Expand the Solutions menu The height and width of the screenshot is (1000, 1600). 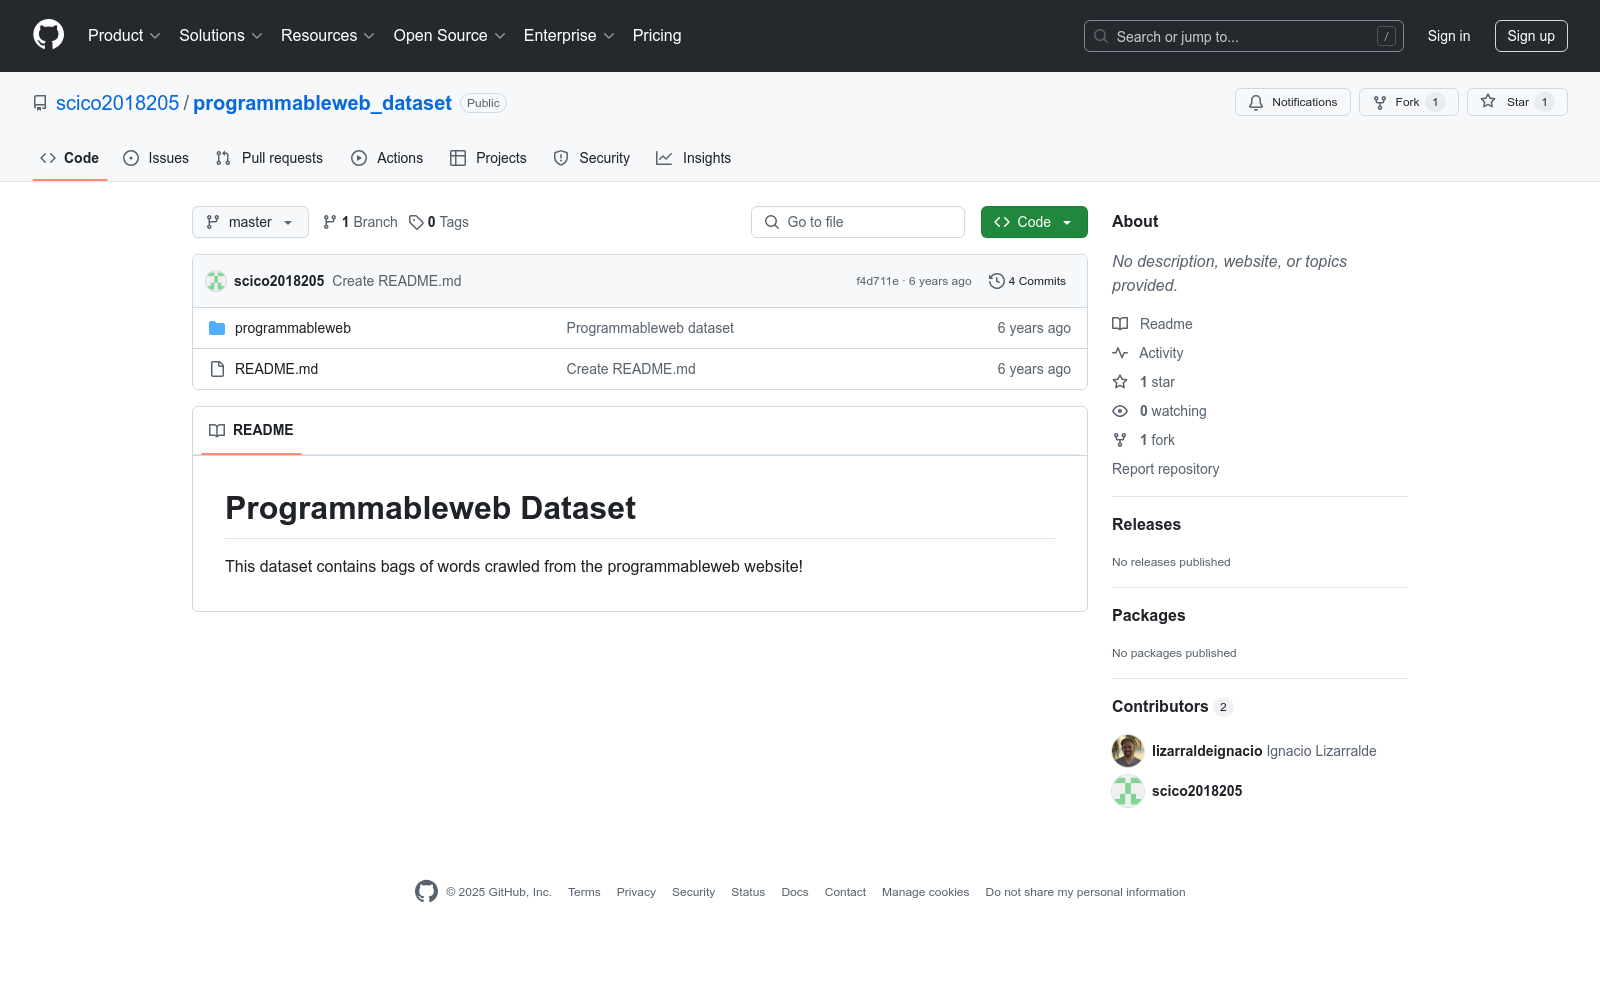click(221, 35)
